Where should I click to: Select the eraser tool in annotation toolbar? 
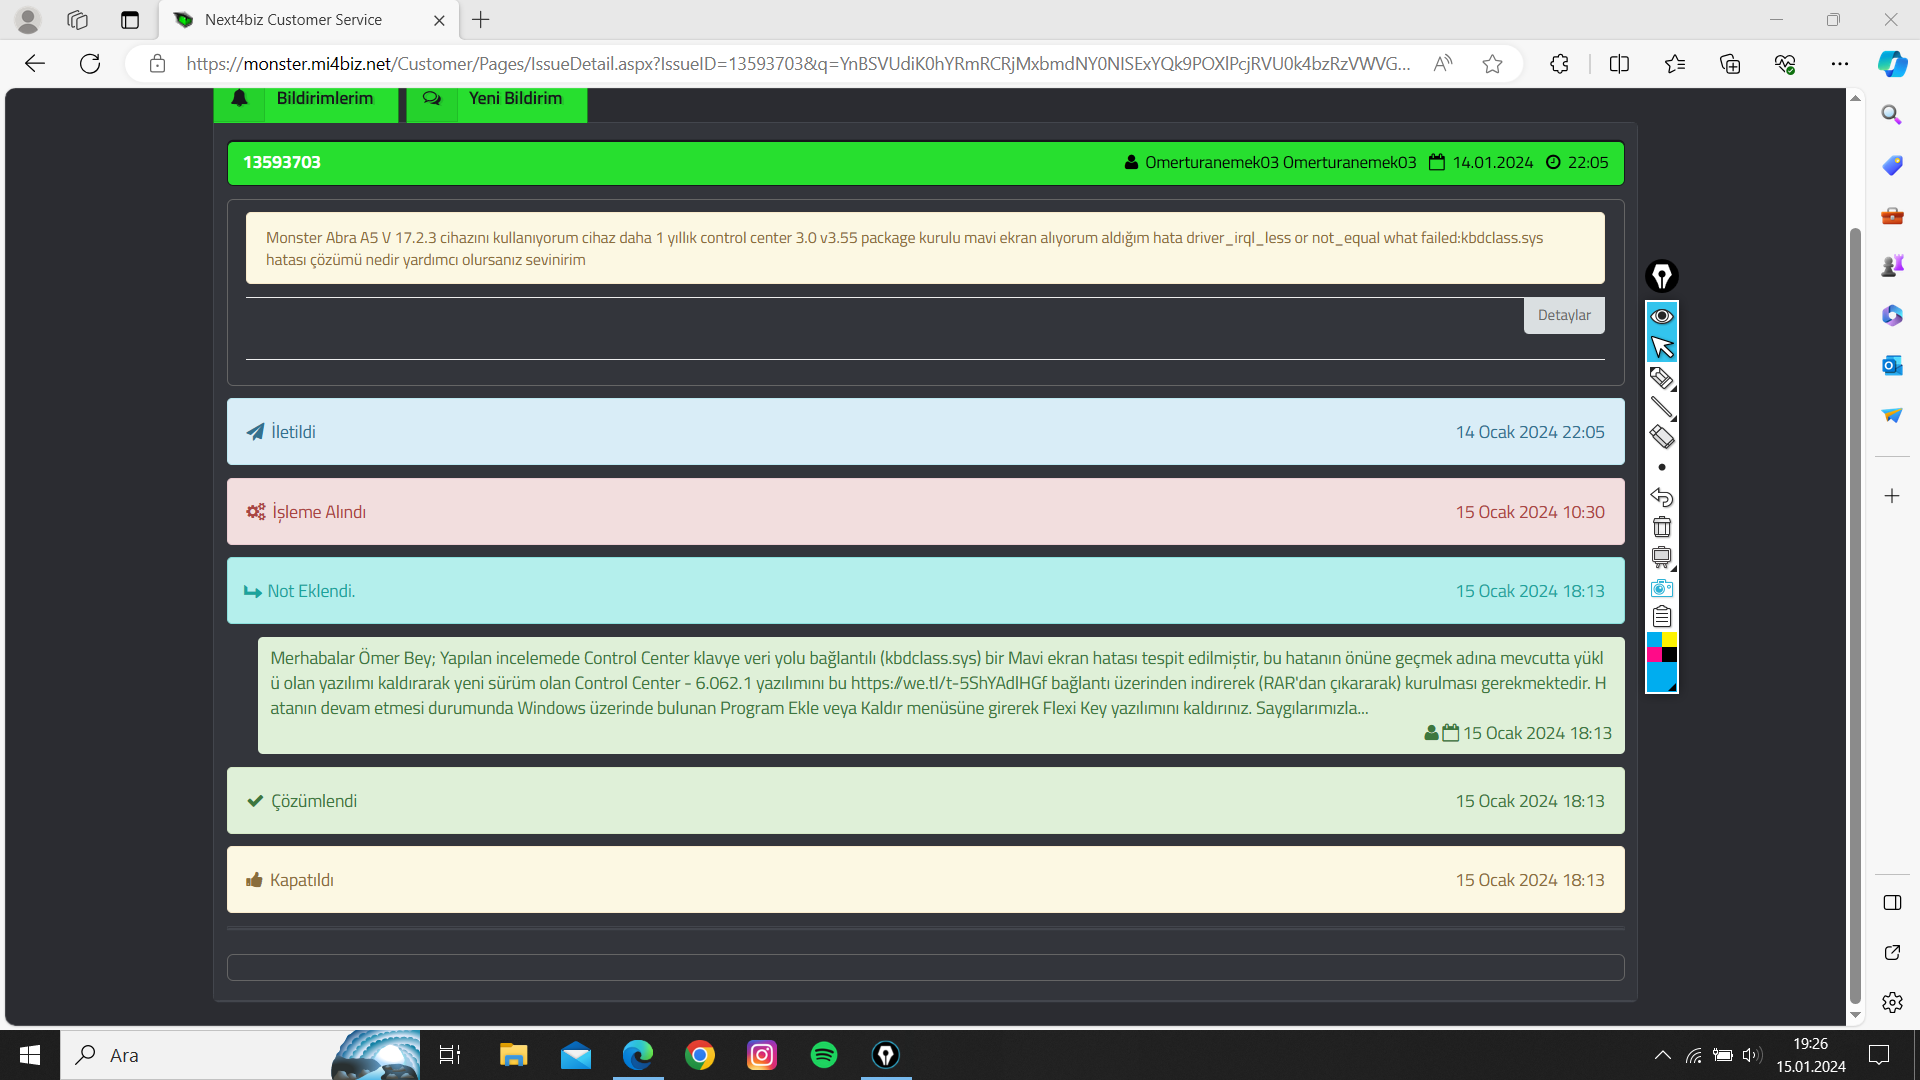click(x=1662, y=437)
